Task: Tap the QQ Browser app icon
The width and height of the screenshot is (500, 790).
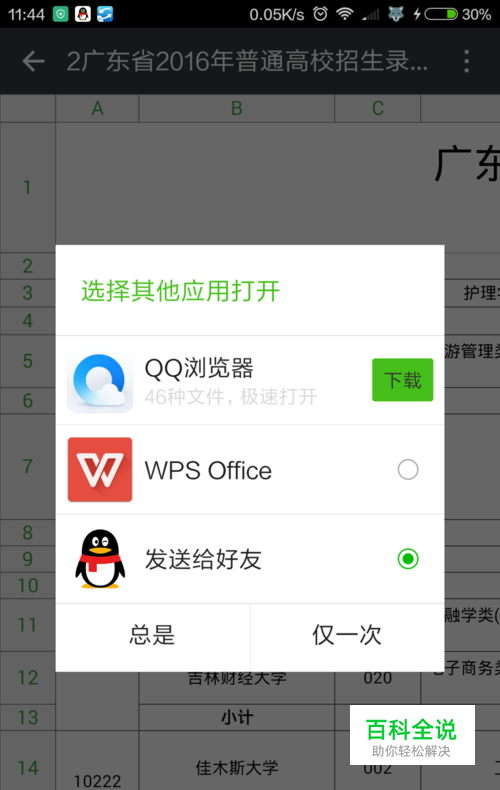Action: (100, 380)
